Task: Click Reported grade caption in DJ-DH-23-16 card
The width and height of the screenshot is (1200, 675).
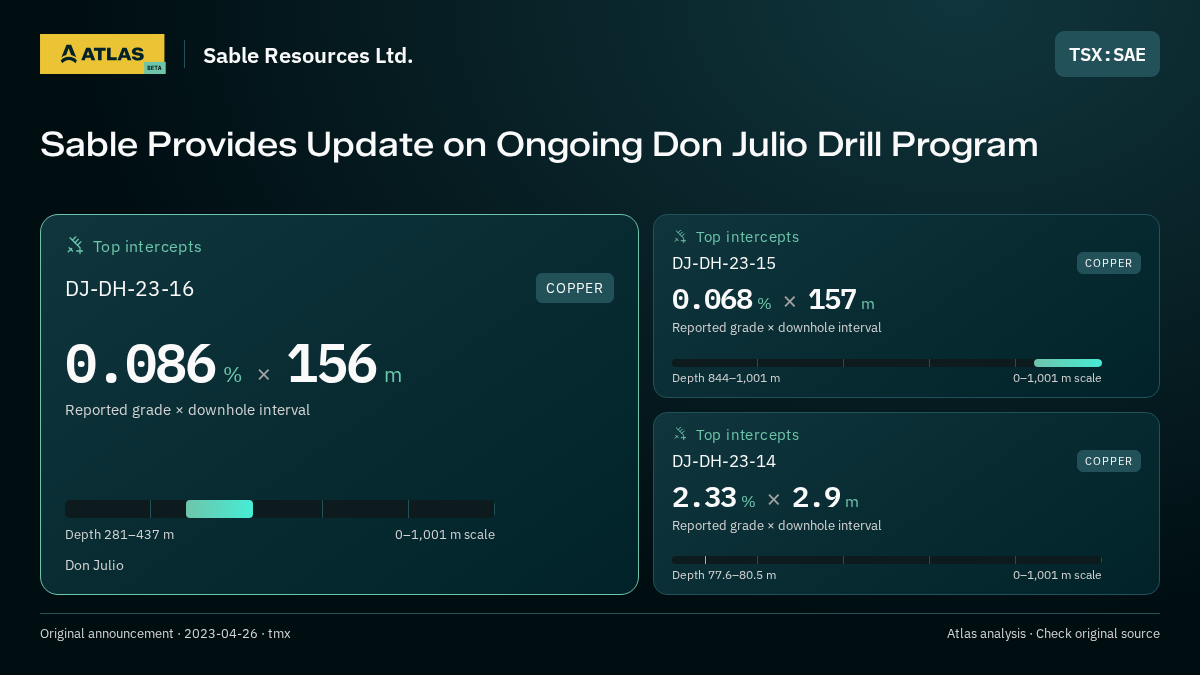Action: (187, 410)
